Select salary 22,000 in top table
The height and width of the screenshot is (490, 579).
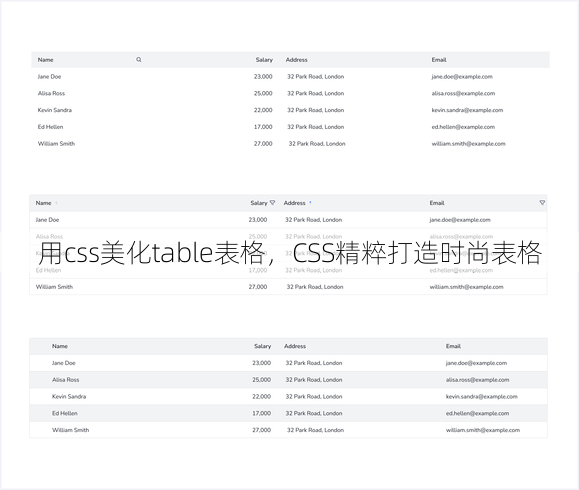point(263,110)
